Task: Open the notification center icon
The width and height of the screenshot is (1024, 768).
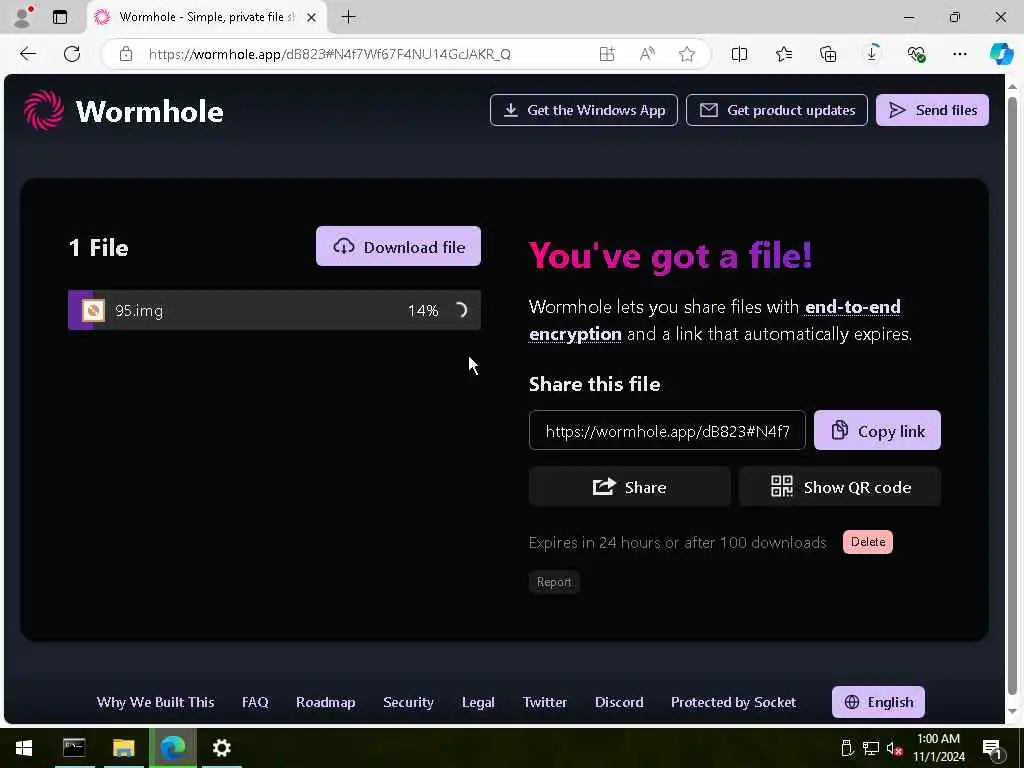Action: click(x=992, y=748)
